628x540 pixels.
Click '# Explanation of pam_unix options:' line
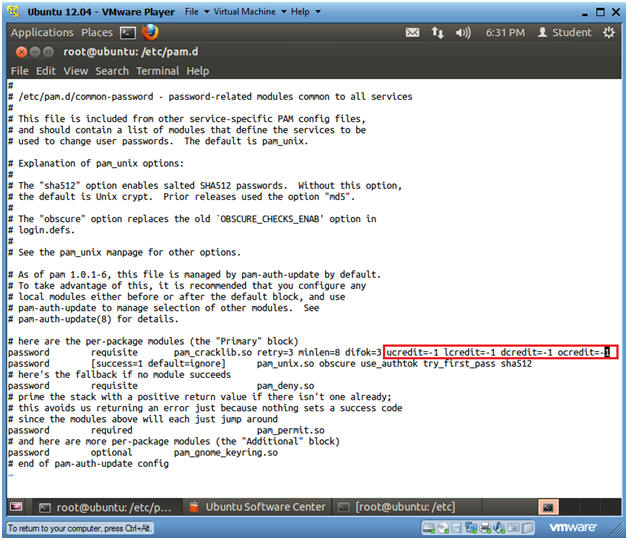[x=96, y=163]
